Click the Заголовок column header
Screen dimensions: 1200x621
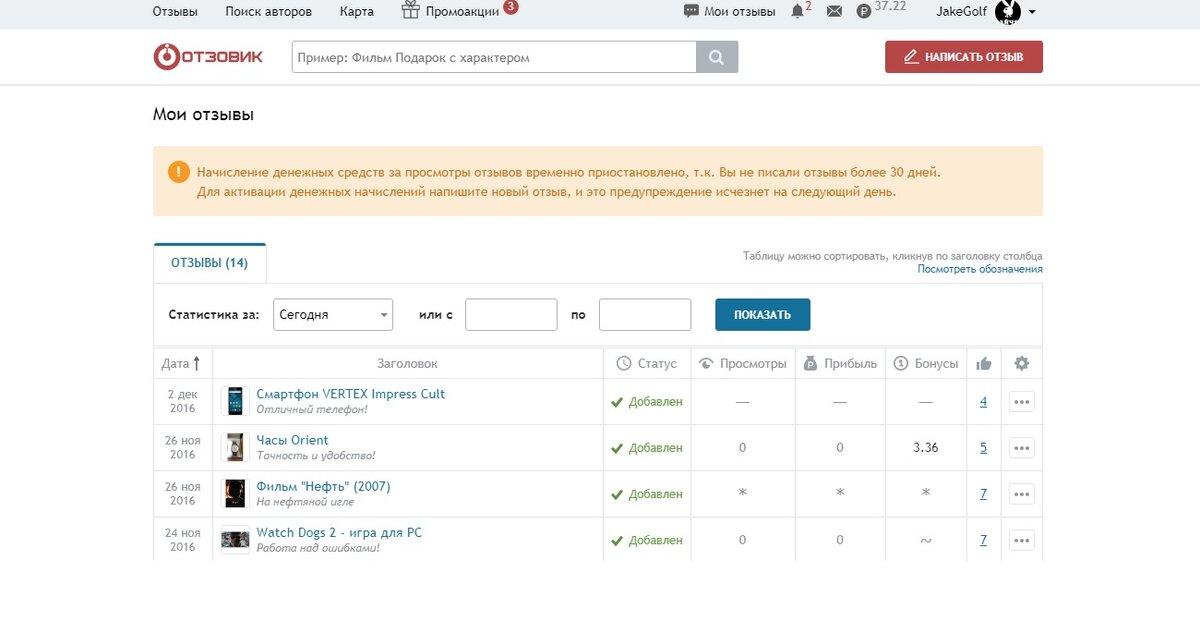coord(407,363)
